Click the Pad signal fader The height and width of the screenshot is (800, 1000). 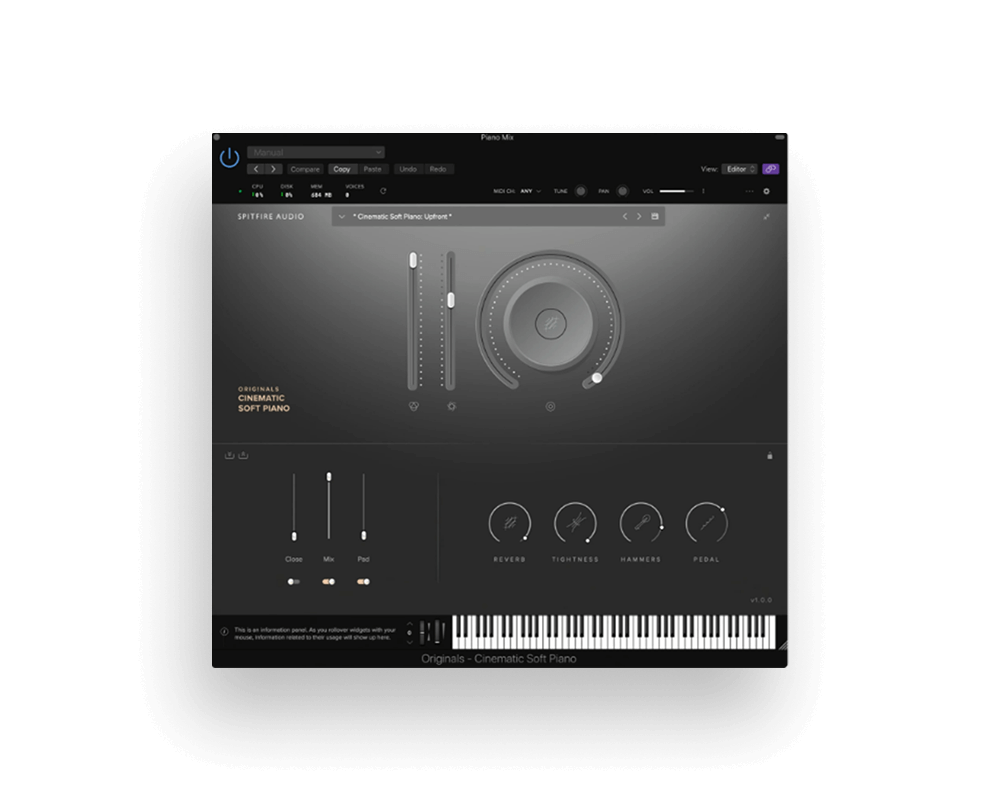[x=364, y=535]
